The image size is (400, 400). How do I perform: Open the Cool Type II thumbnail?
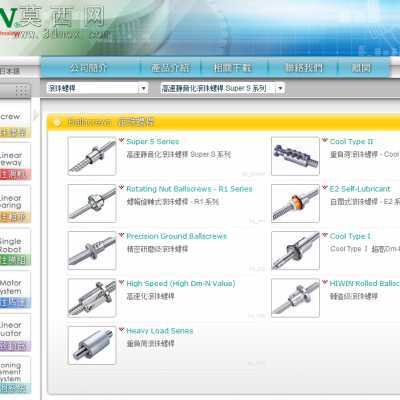[x=295, y=156]
